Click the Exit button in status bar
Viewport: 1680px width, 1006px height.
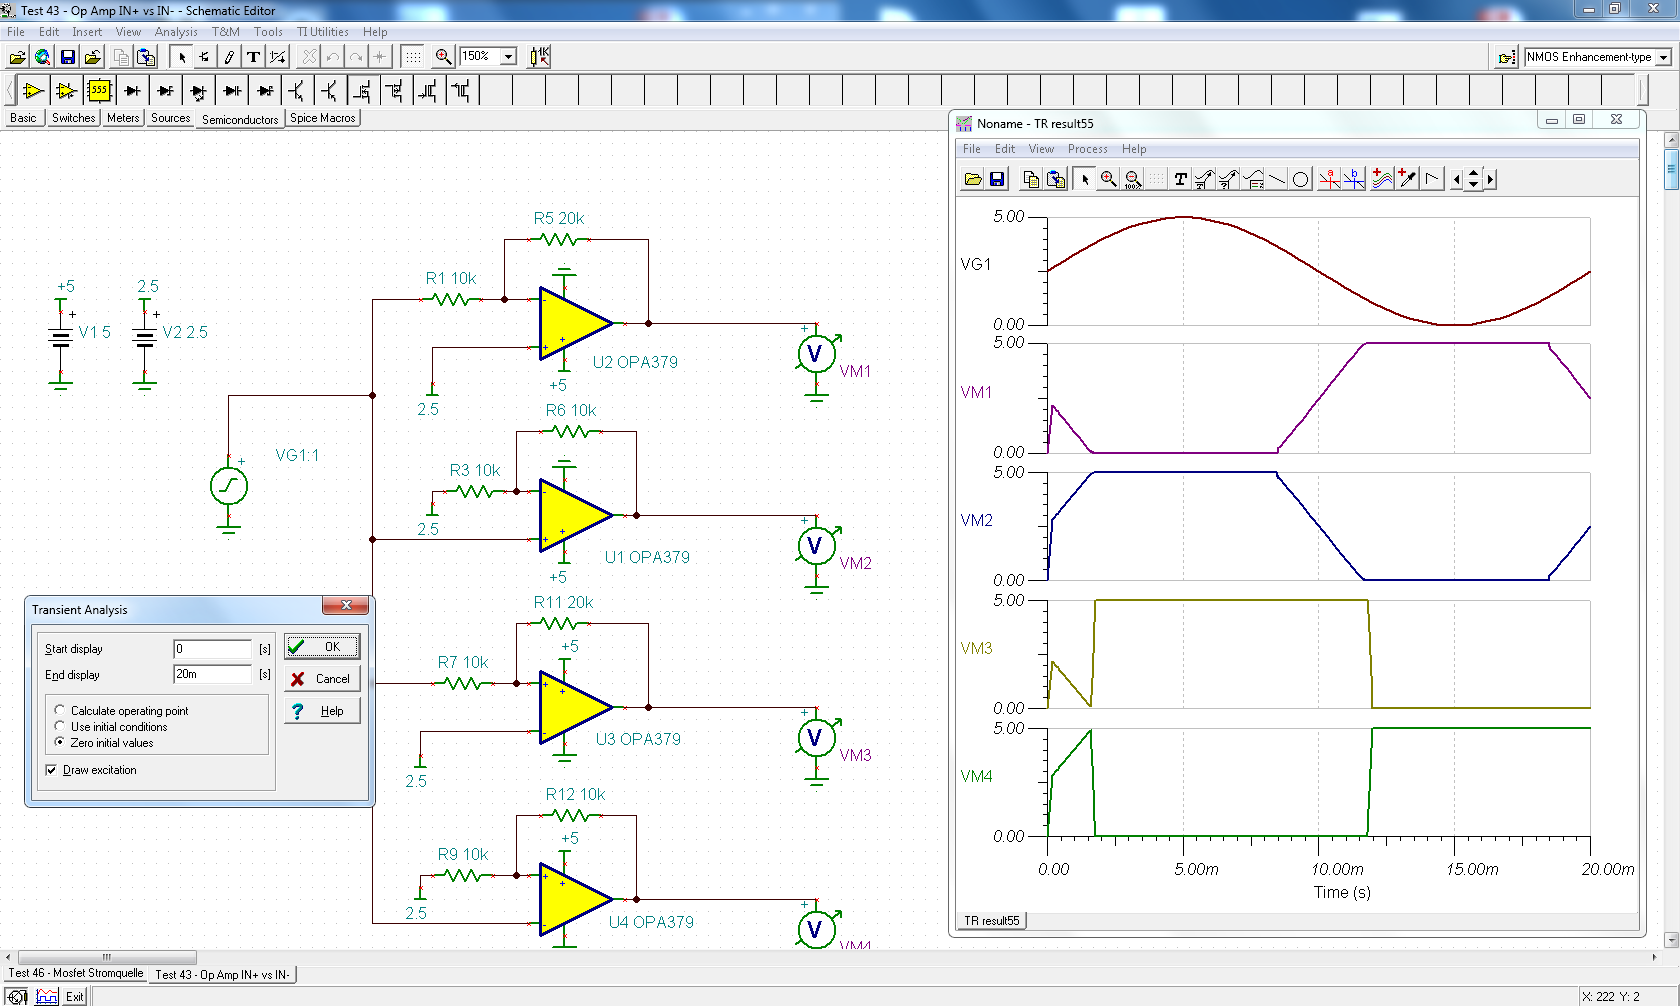[x=75, y=997]
